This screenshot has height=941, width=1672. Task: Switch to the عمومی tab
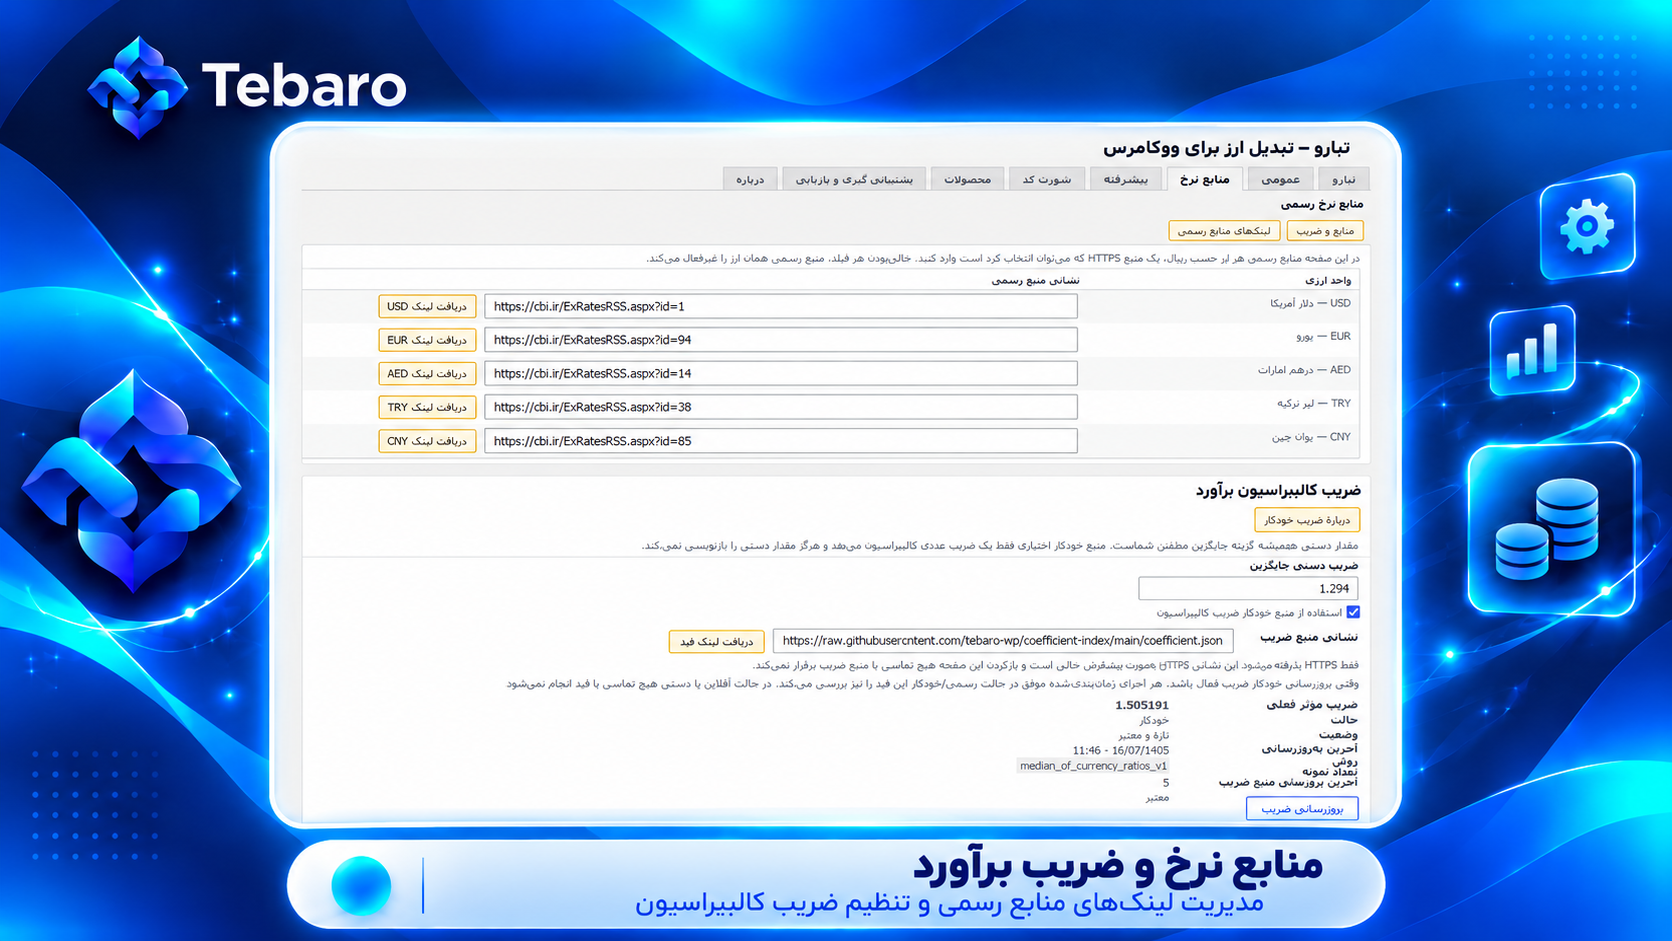tap(1280, 179)
